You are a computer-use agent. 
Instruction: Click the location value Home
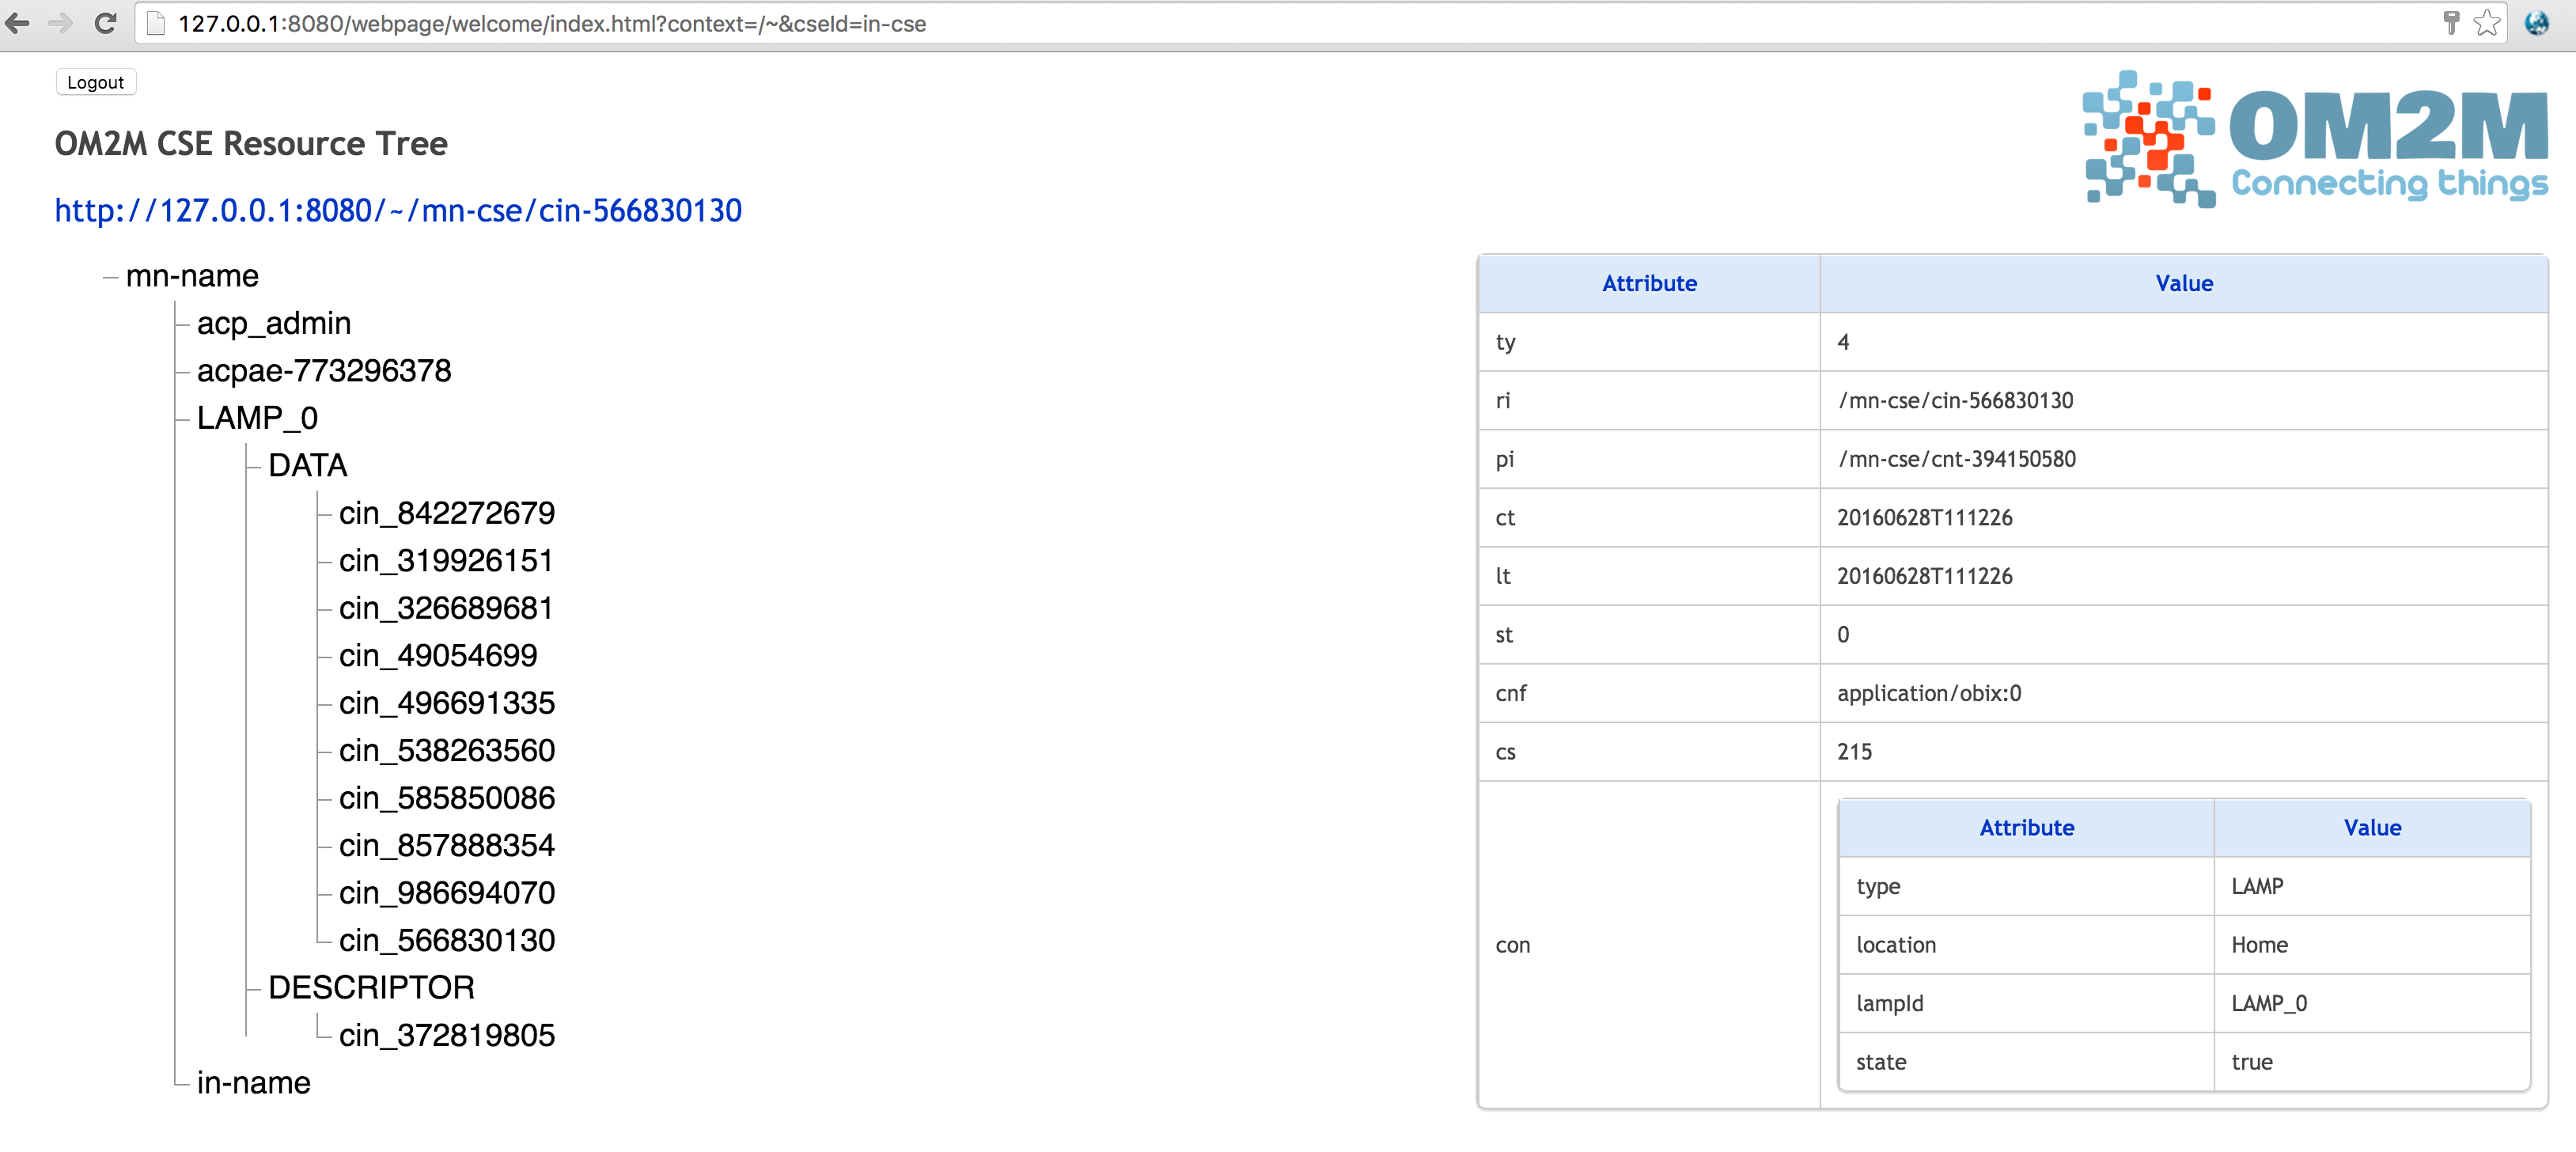pyautogui.click(x=2259, y=946)
